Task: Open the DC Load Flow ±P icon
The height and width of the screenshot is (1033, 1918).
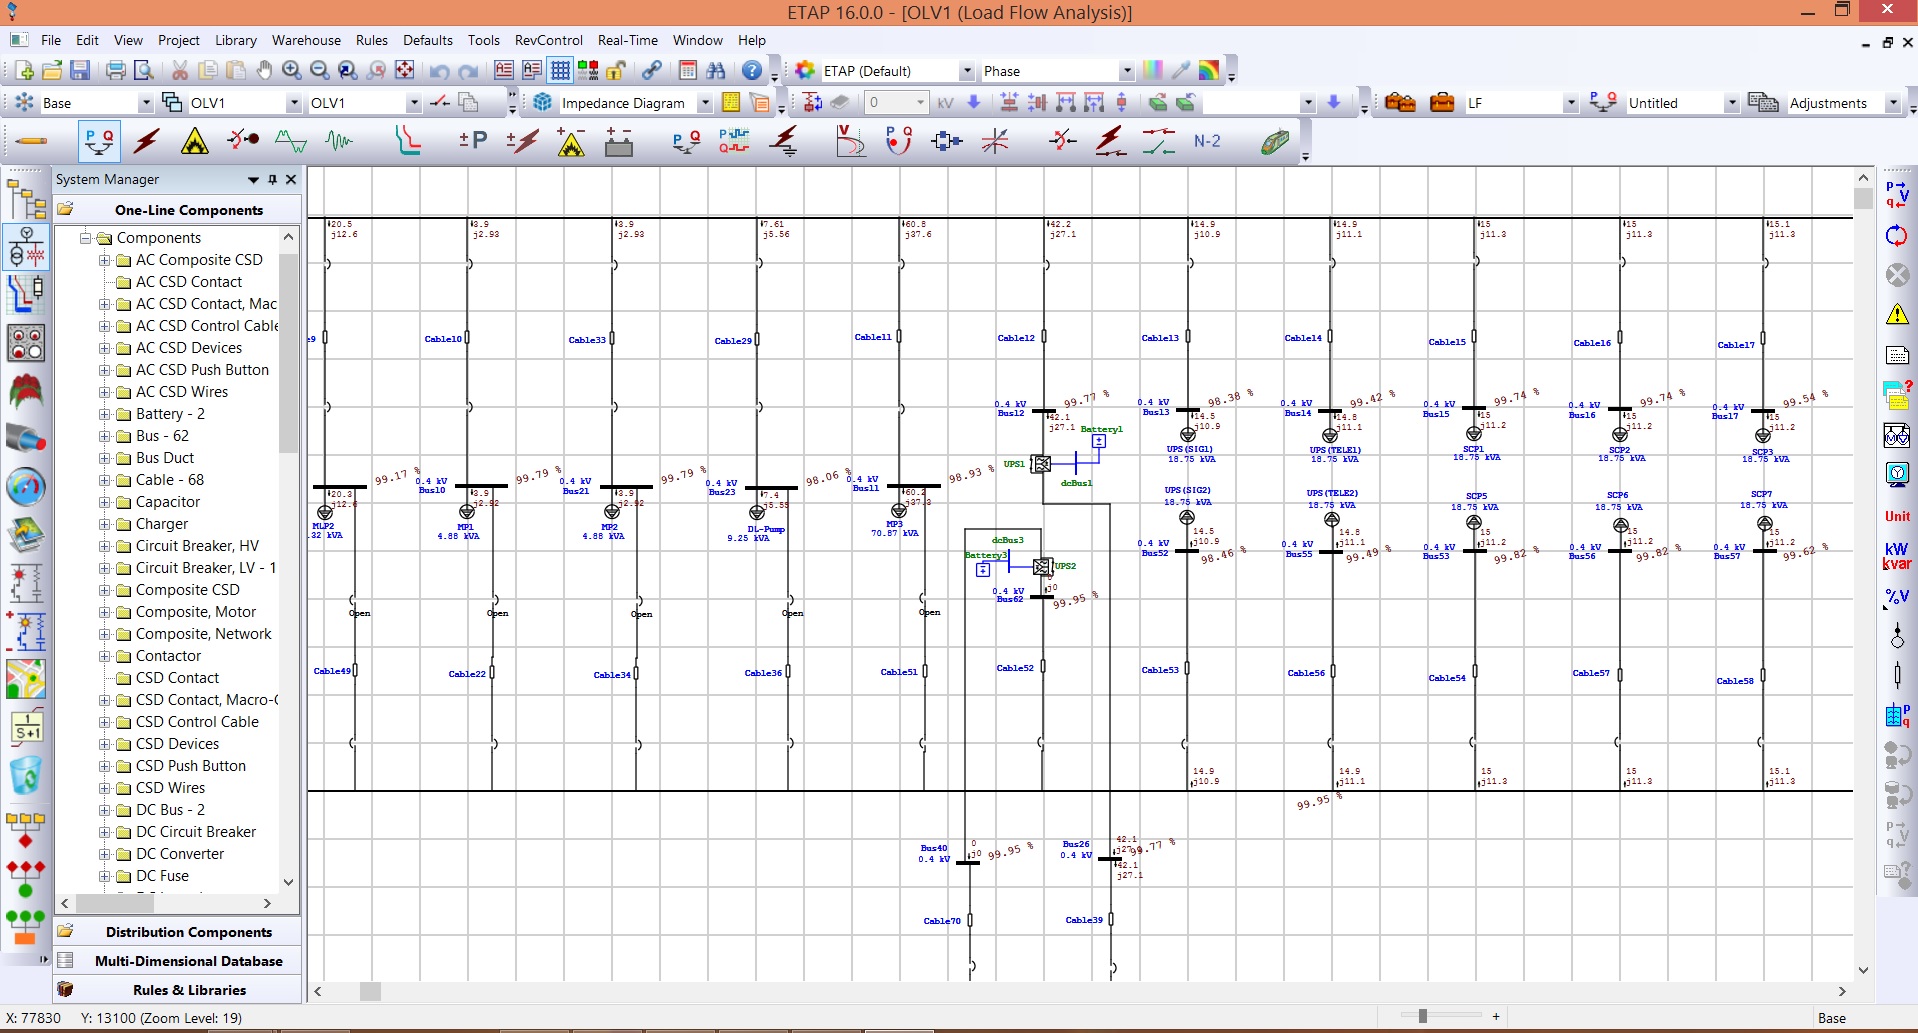Action: coord(473,141)
